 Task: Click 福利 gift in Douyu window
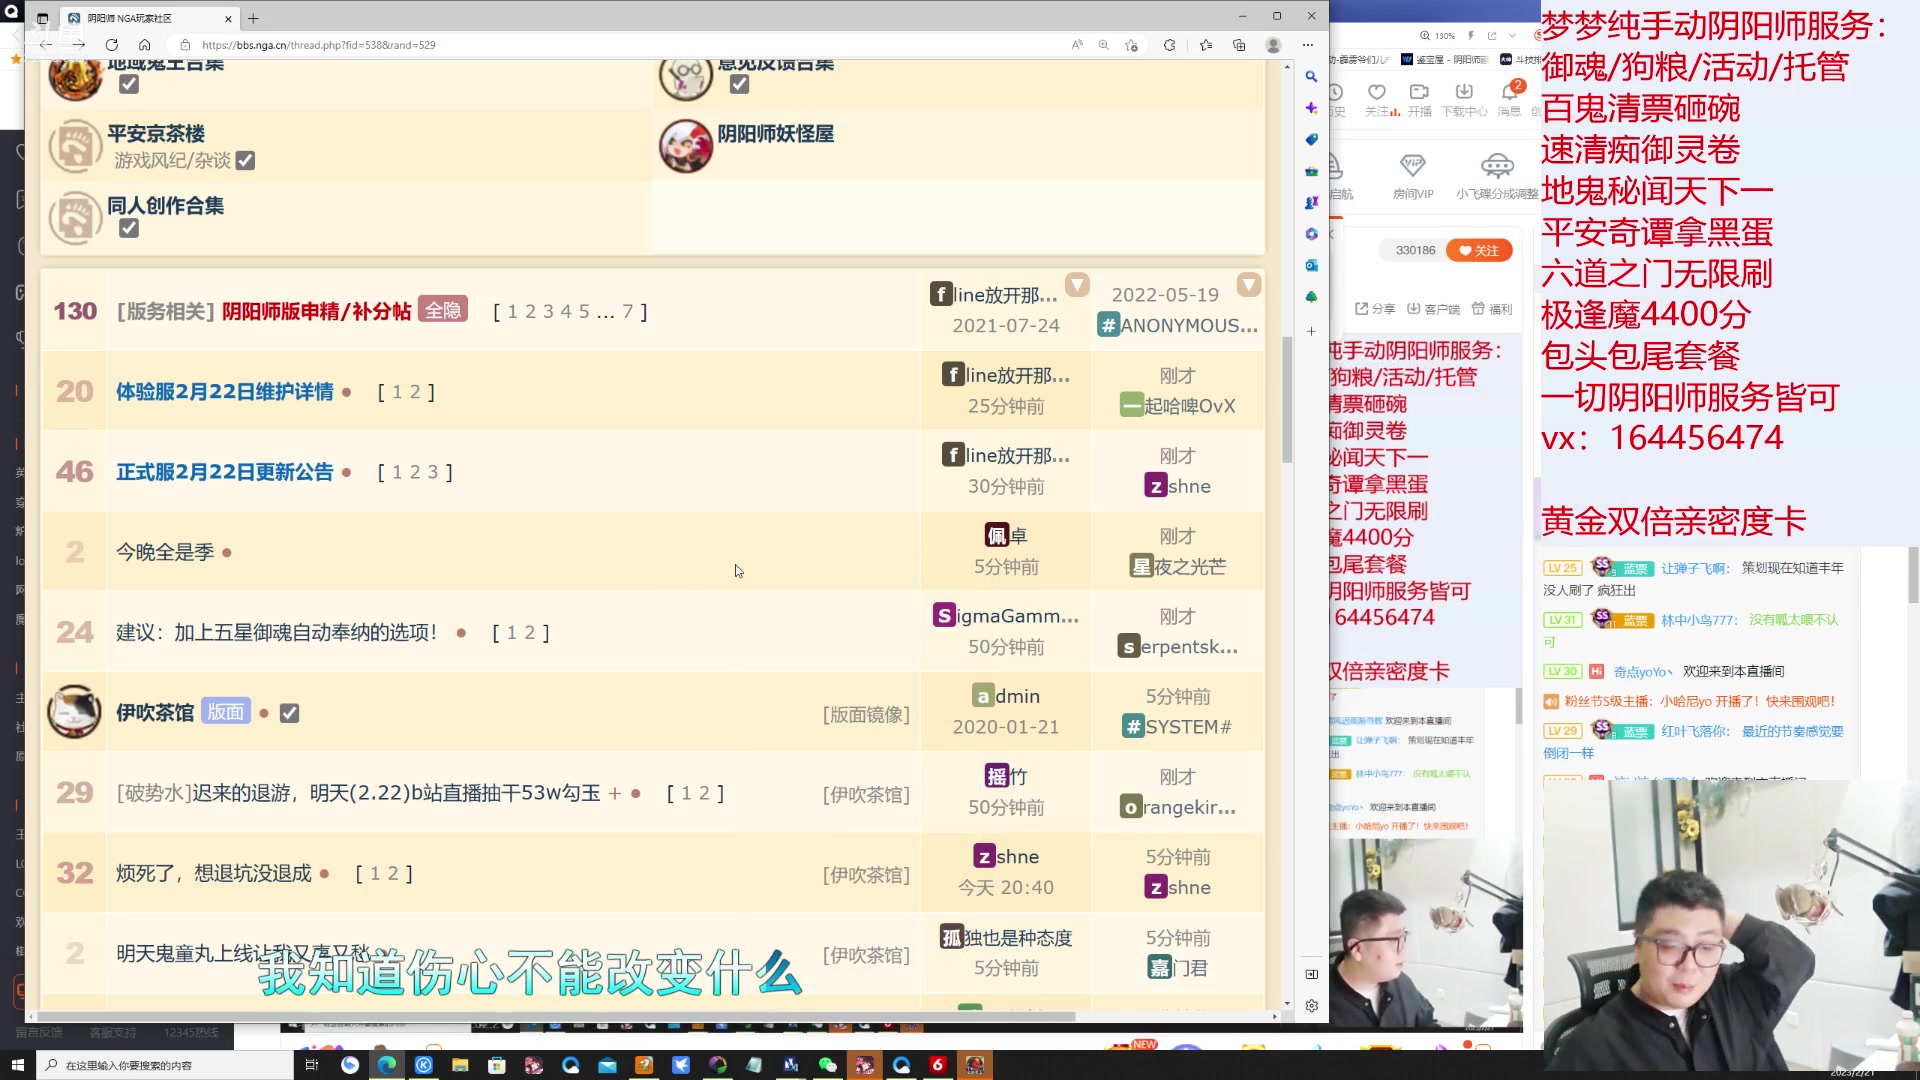click(x=1492, y=309)
